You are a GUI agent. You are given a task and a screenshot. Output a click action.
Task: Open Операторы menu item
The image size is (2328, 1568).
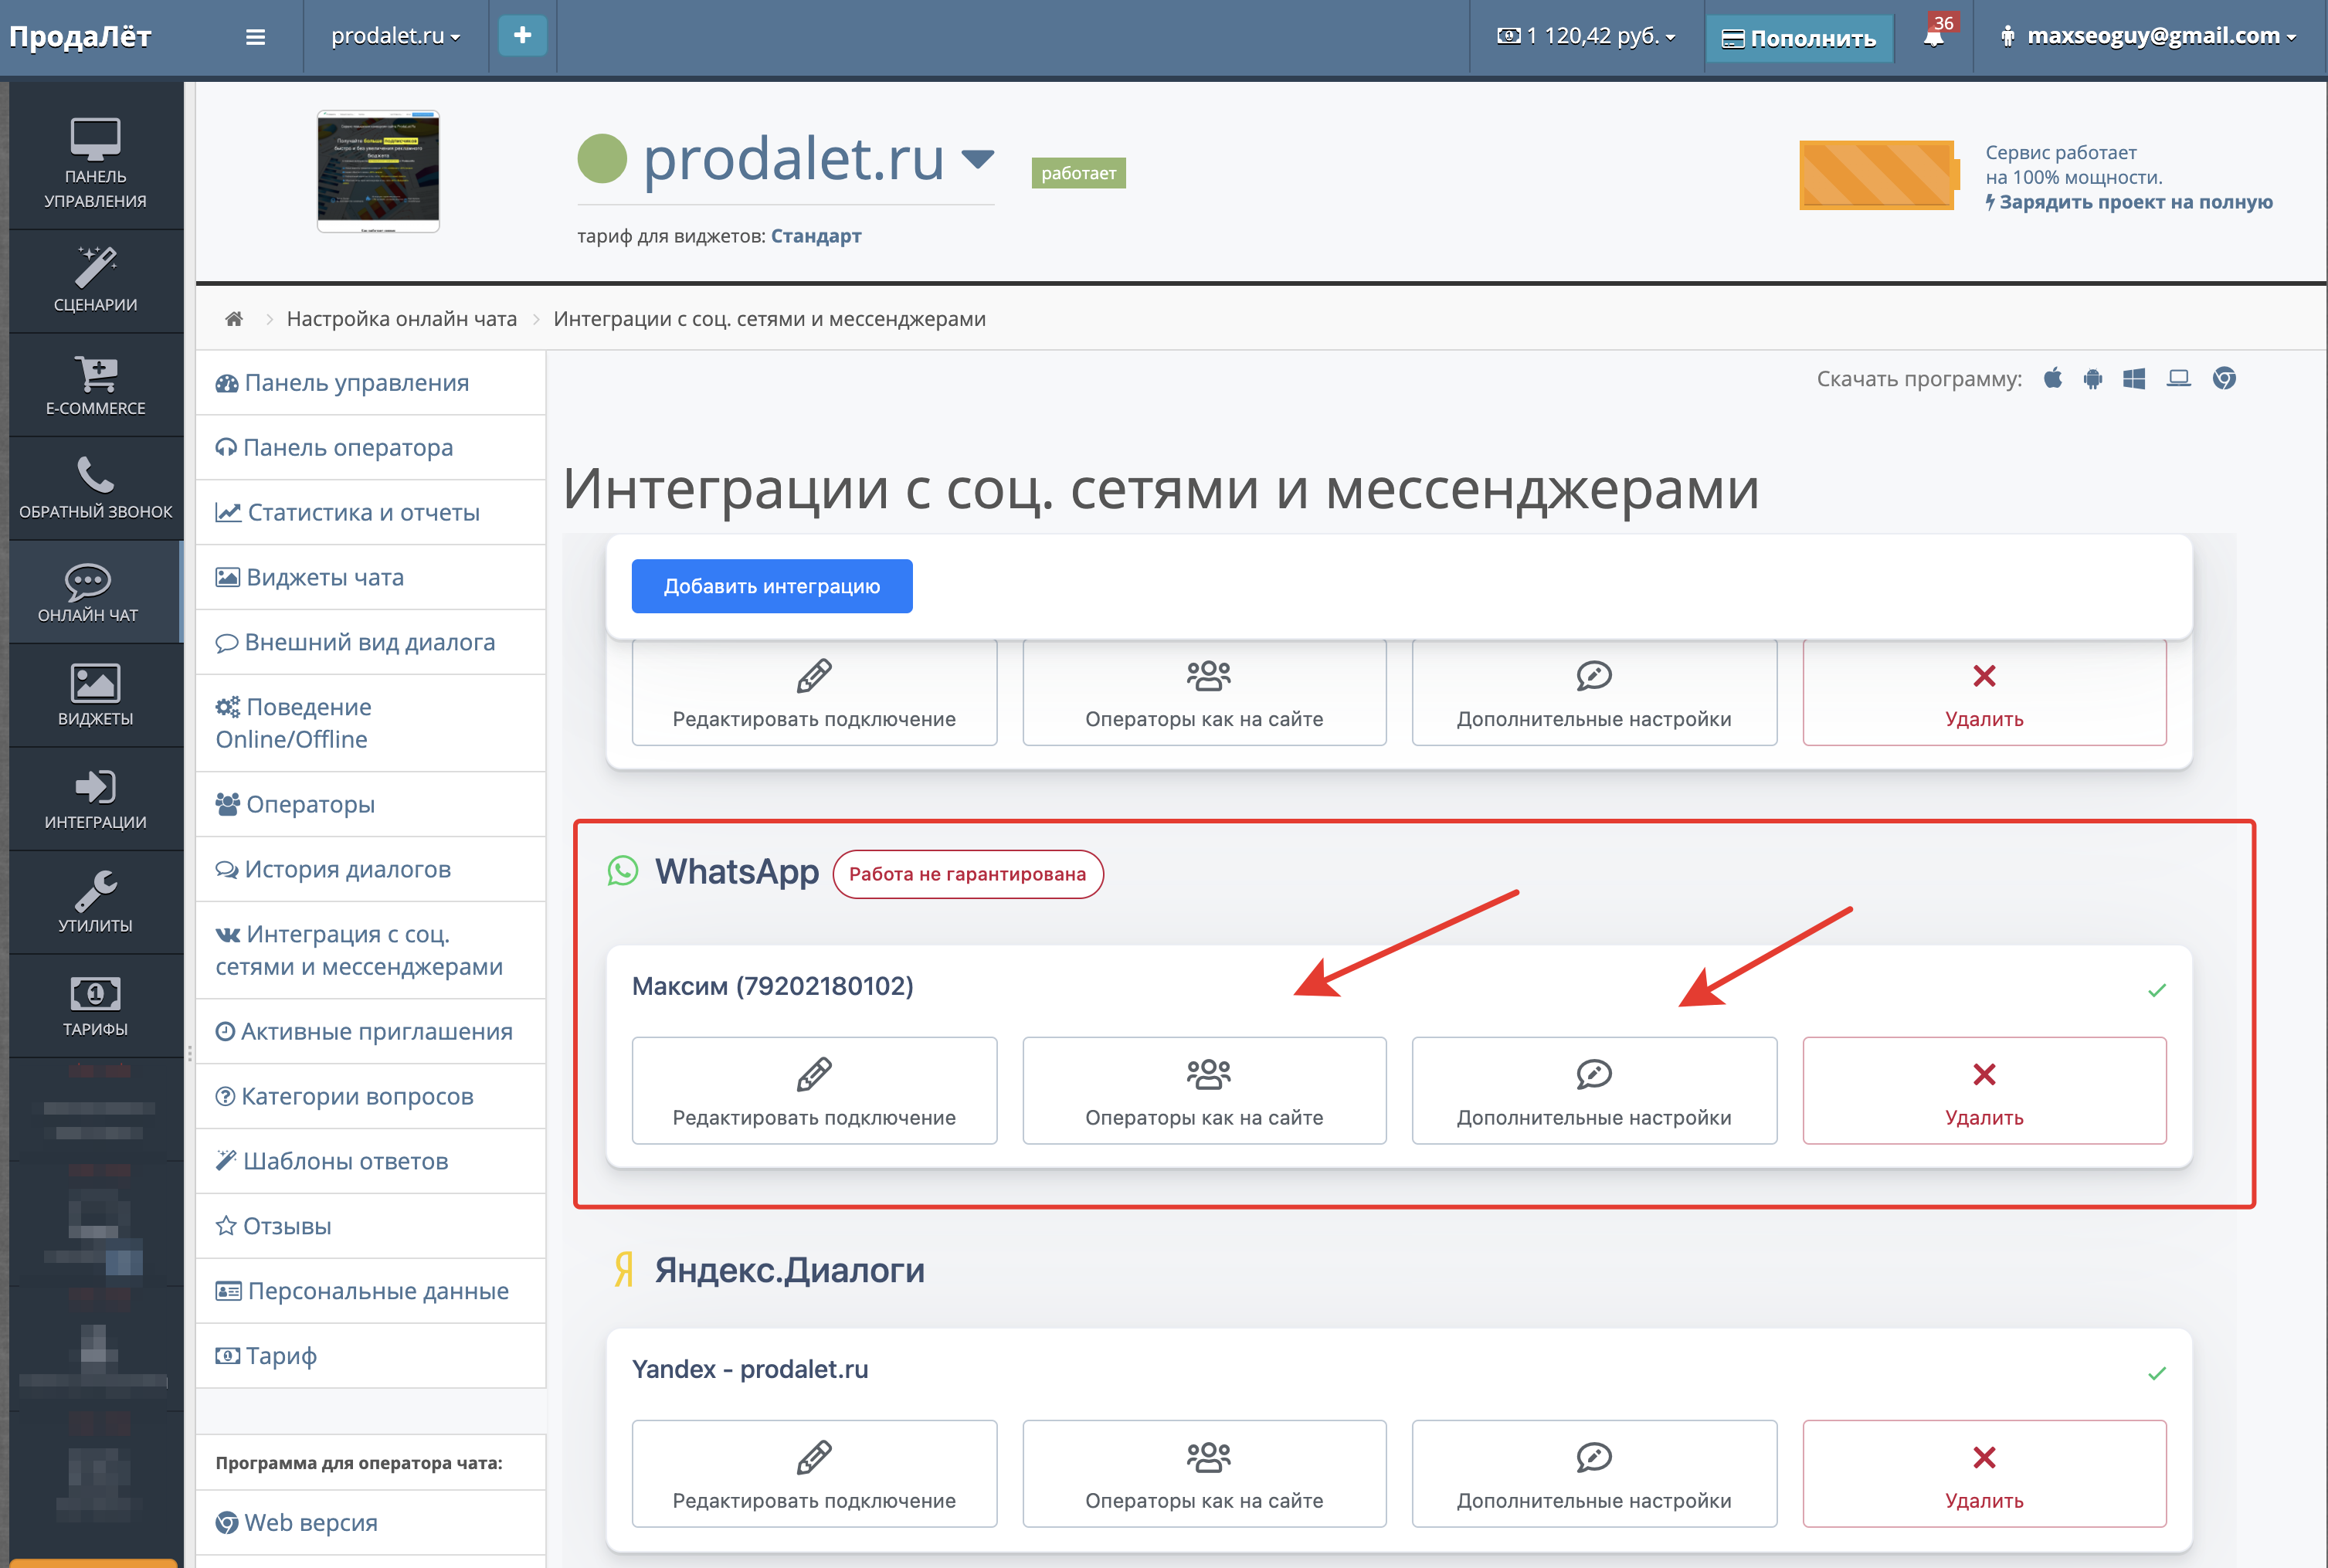click(370, 805)
